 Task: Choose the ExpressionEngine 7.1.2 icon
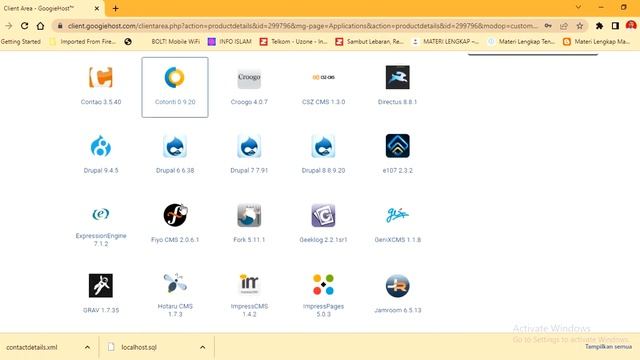point(101,214)
